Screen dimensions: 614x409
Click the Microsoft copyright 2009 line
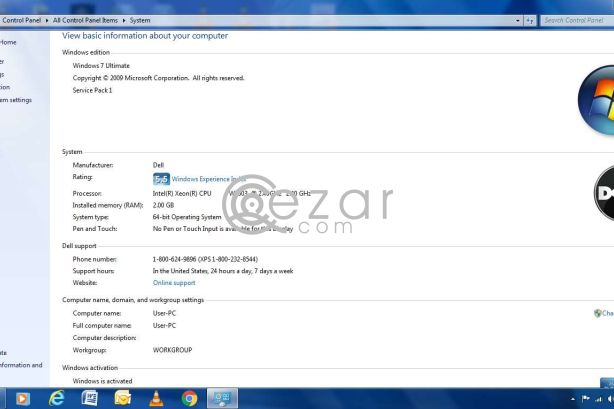158,78
